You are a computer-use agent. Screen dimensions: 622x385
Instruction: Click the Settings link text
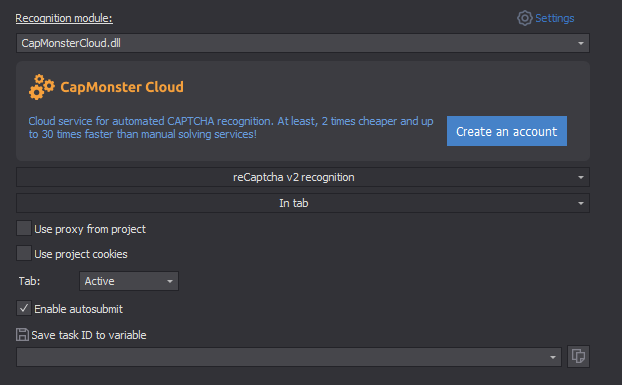pyautogui.click(x=555, y=18)
